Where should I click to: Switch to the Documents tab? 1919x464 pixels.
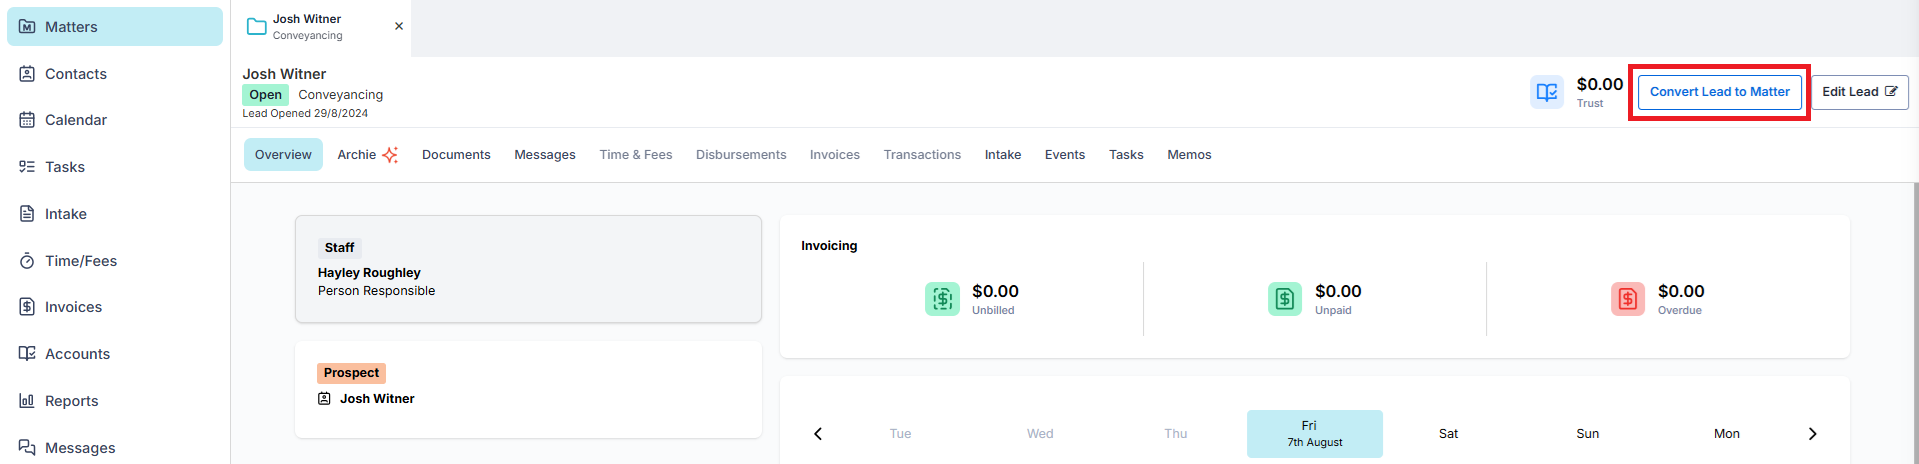456,155
